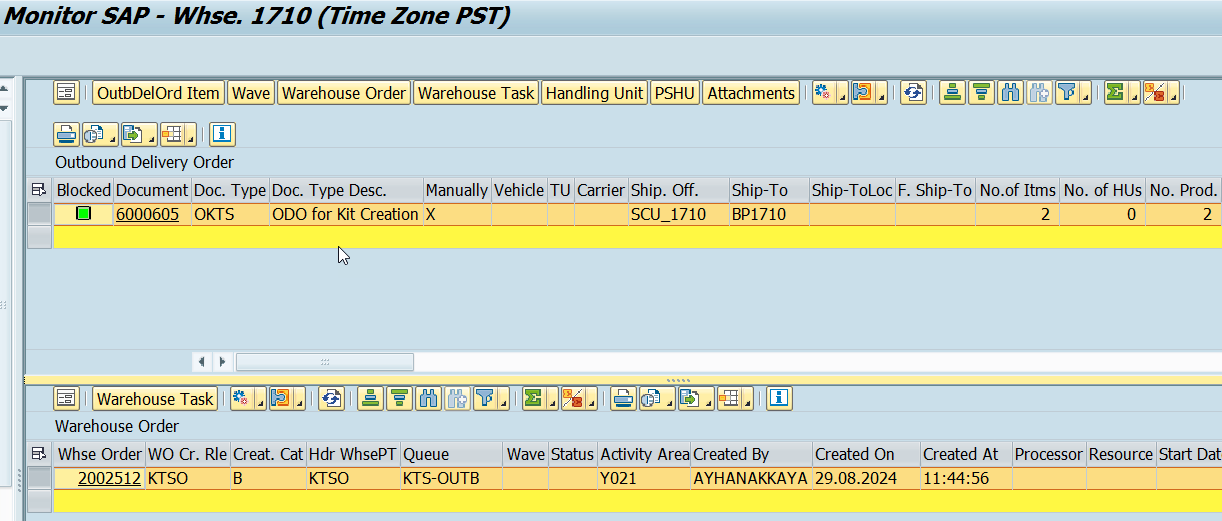Screen dimensions: 1222x521
Task: Click Information icon in the Warehouse Order toolbar
Action: [x=779, y=398]
